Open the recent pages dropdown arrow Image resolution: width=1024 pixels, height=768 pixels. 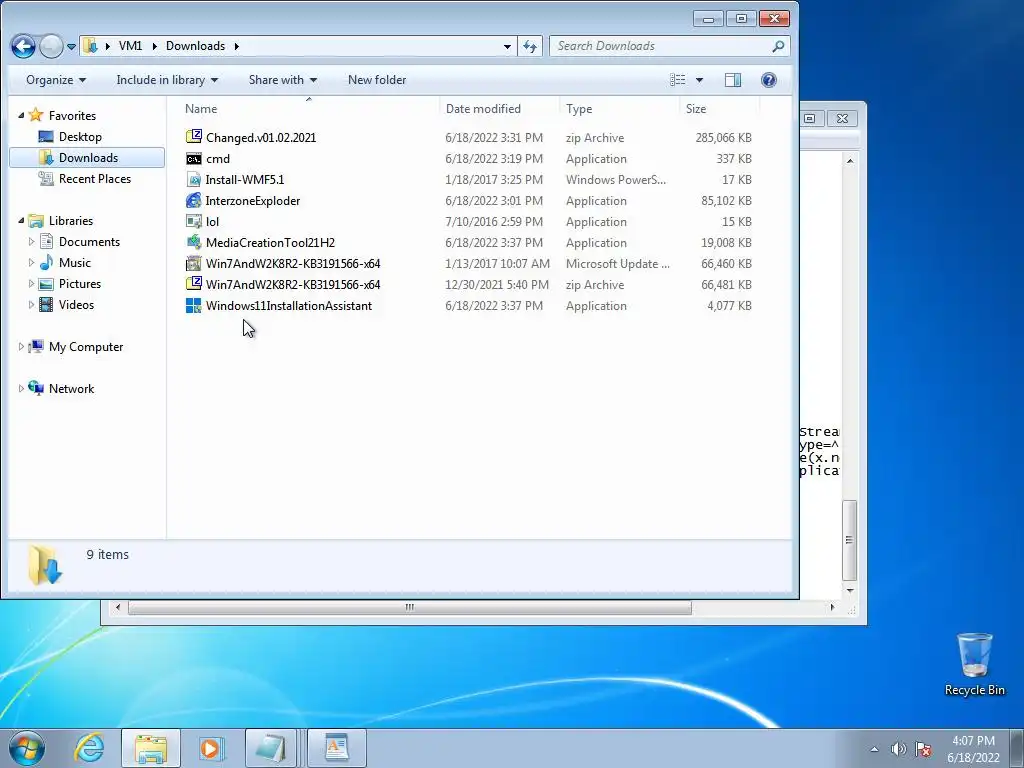[71, 46]
